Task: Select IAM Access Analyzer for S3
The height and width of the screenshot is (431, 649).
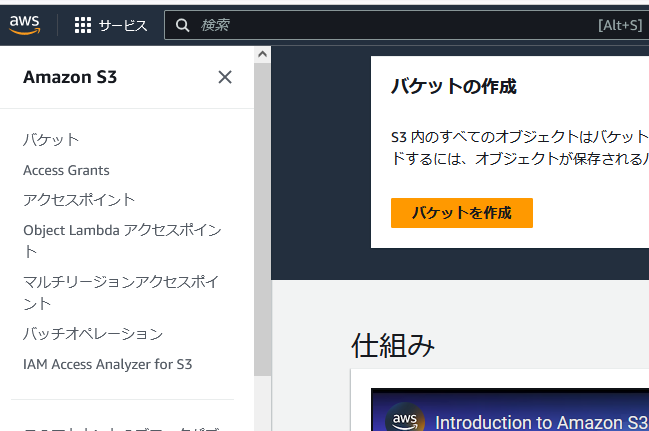Action: click(107, 364)
